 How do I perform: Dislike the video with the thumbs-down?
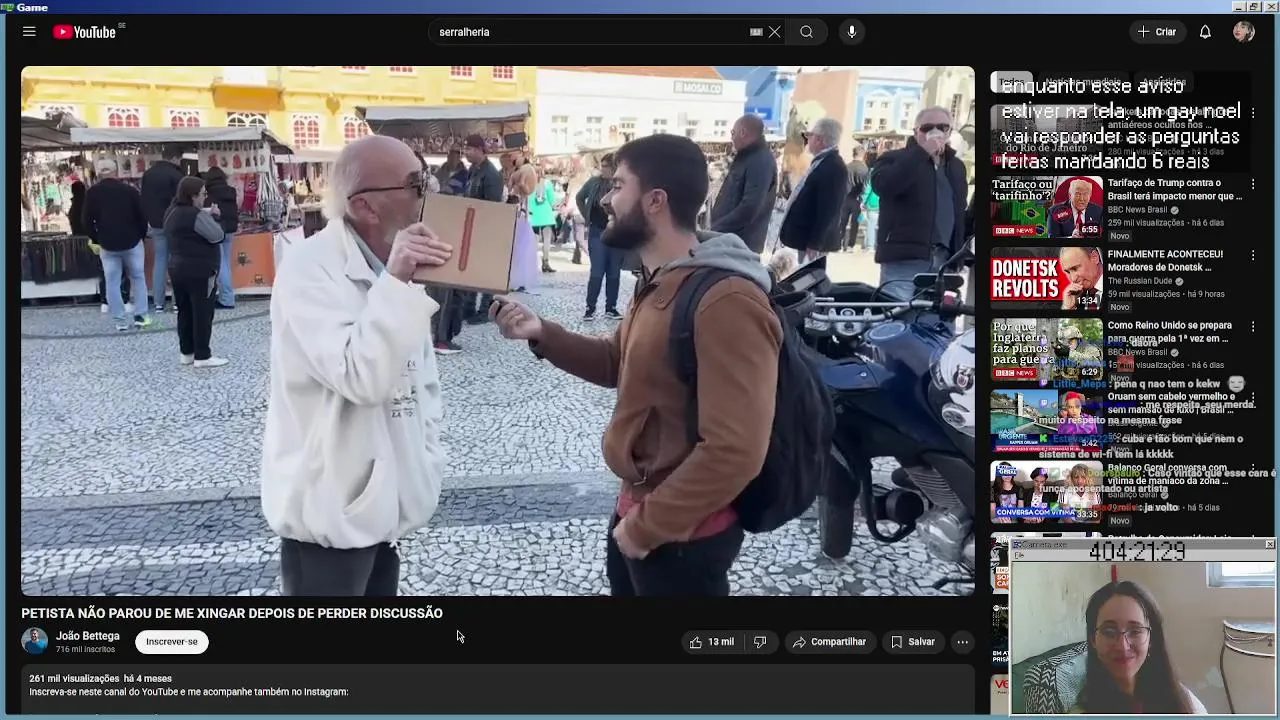pos(760,642)
